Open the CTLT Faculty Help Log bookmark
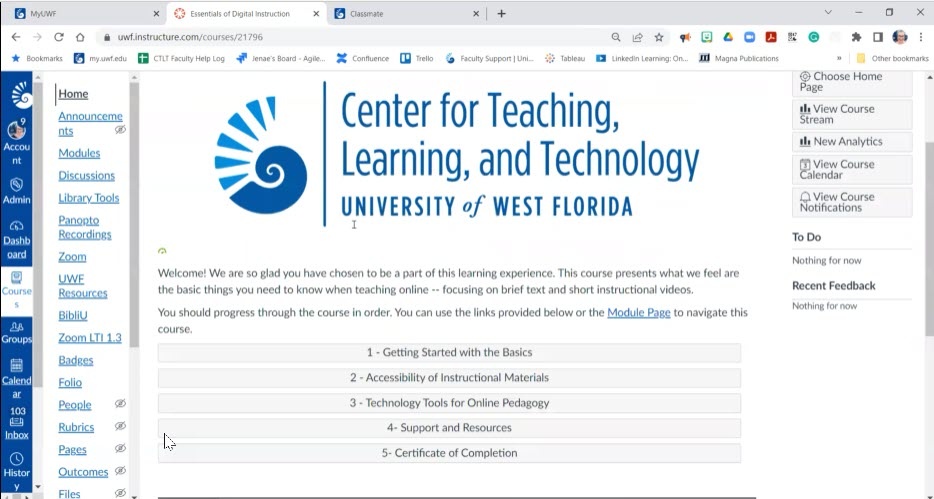 coord(181,58)
